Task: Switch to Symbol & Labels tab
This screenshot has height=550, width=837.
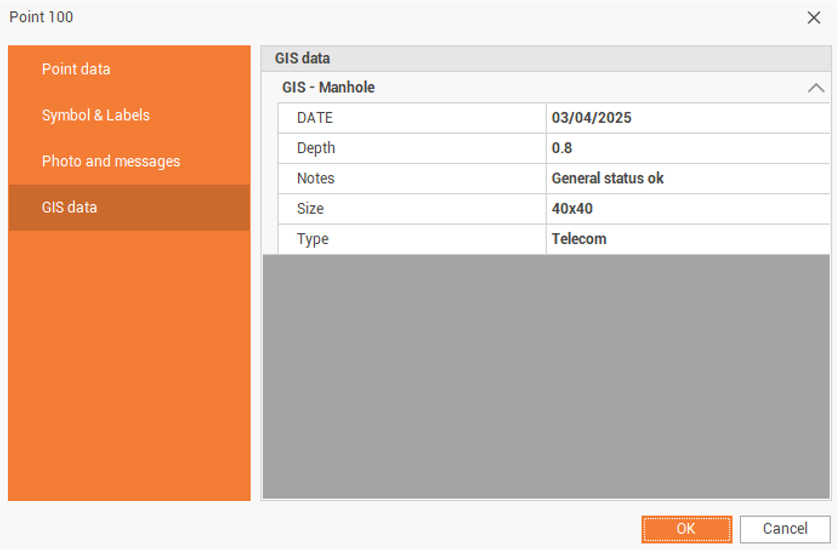Action: point(96,115)
